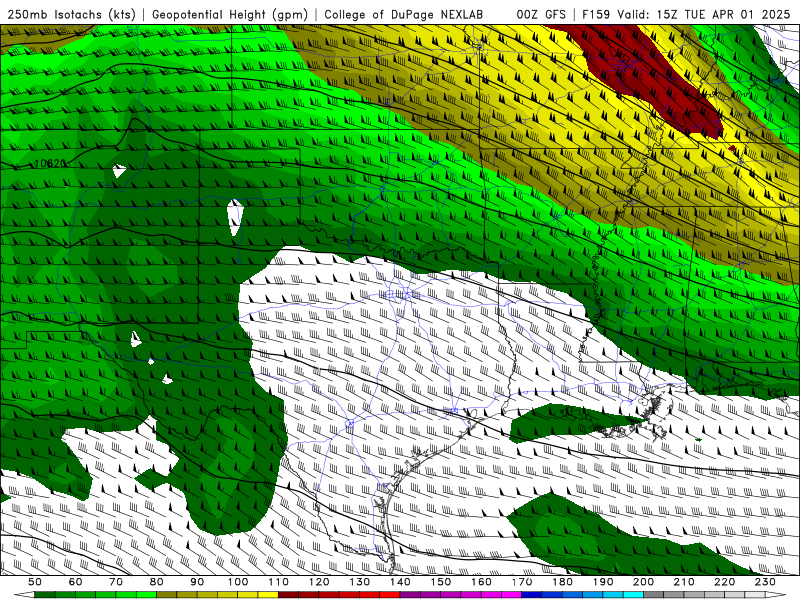The width and height of the screenshot is (800, 600).
Task: Click the '250mb Isotachs (kts)' title text
Action: pos(71,14)
